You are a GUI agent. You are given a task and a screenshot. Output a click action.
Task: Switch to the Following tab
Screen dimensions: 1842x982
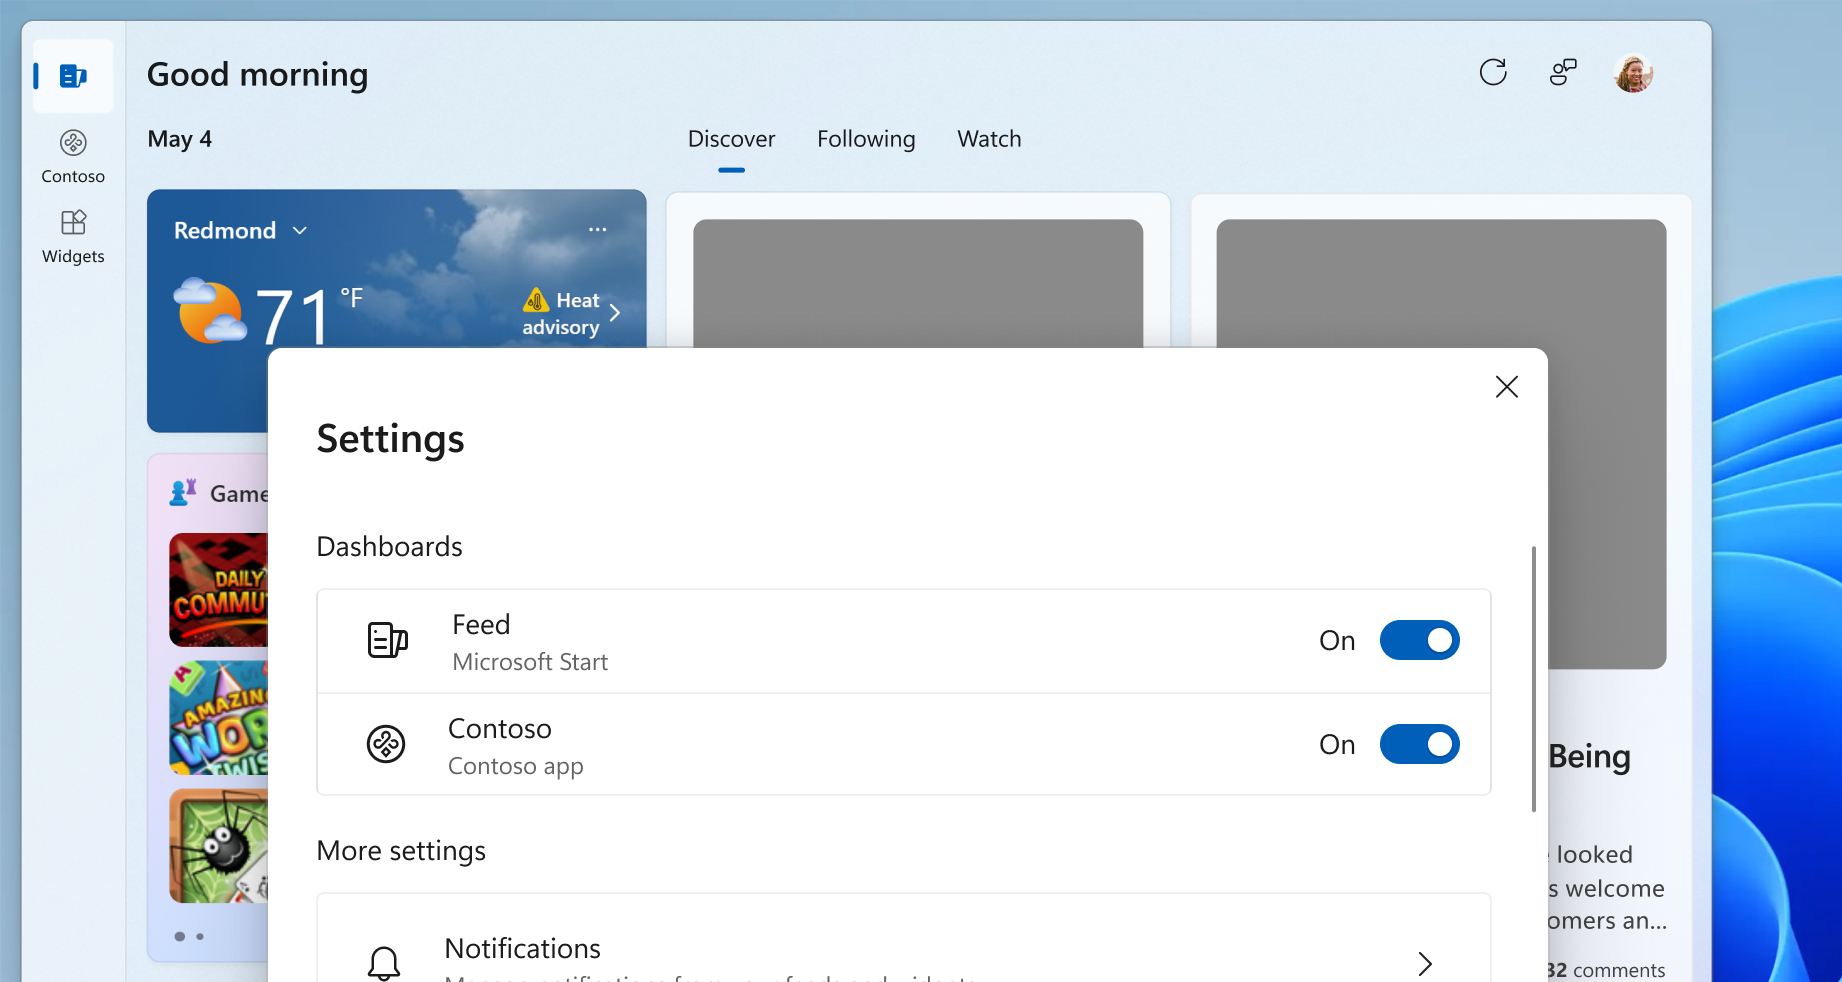coord(866,139)
